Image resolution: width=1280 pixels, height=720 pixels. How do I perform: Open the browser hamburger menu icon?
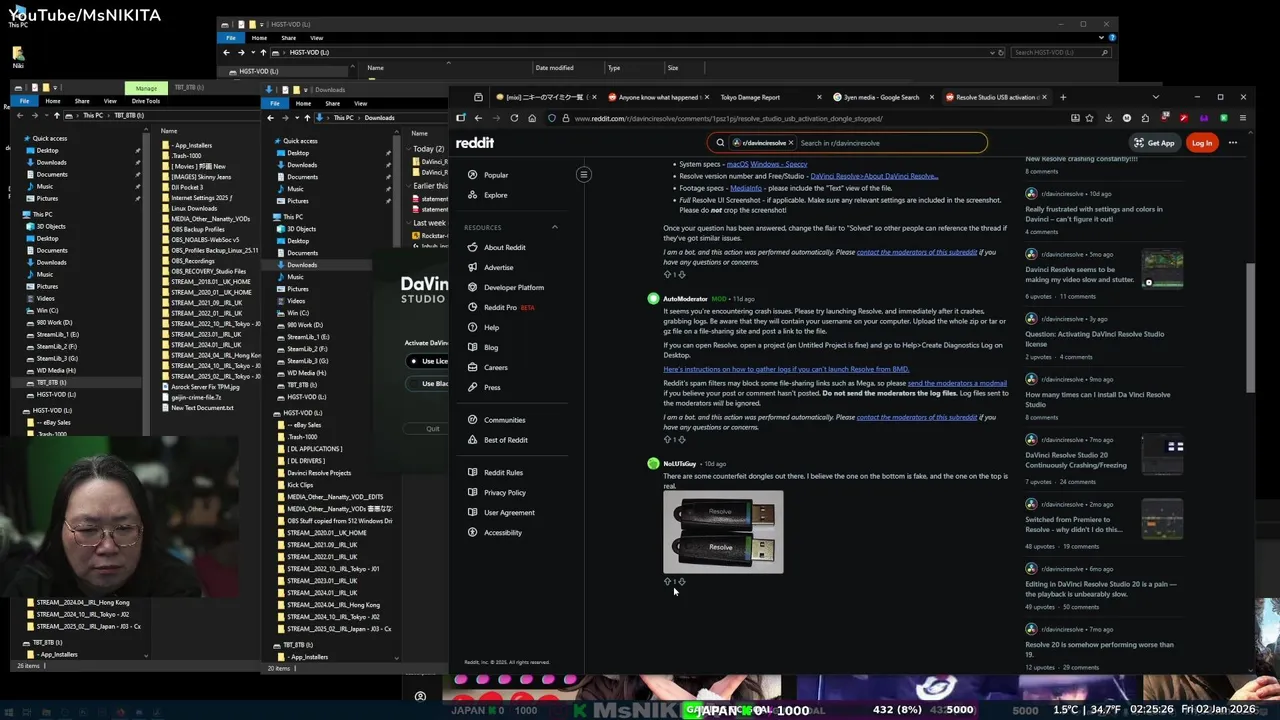click(1243, 118)
